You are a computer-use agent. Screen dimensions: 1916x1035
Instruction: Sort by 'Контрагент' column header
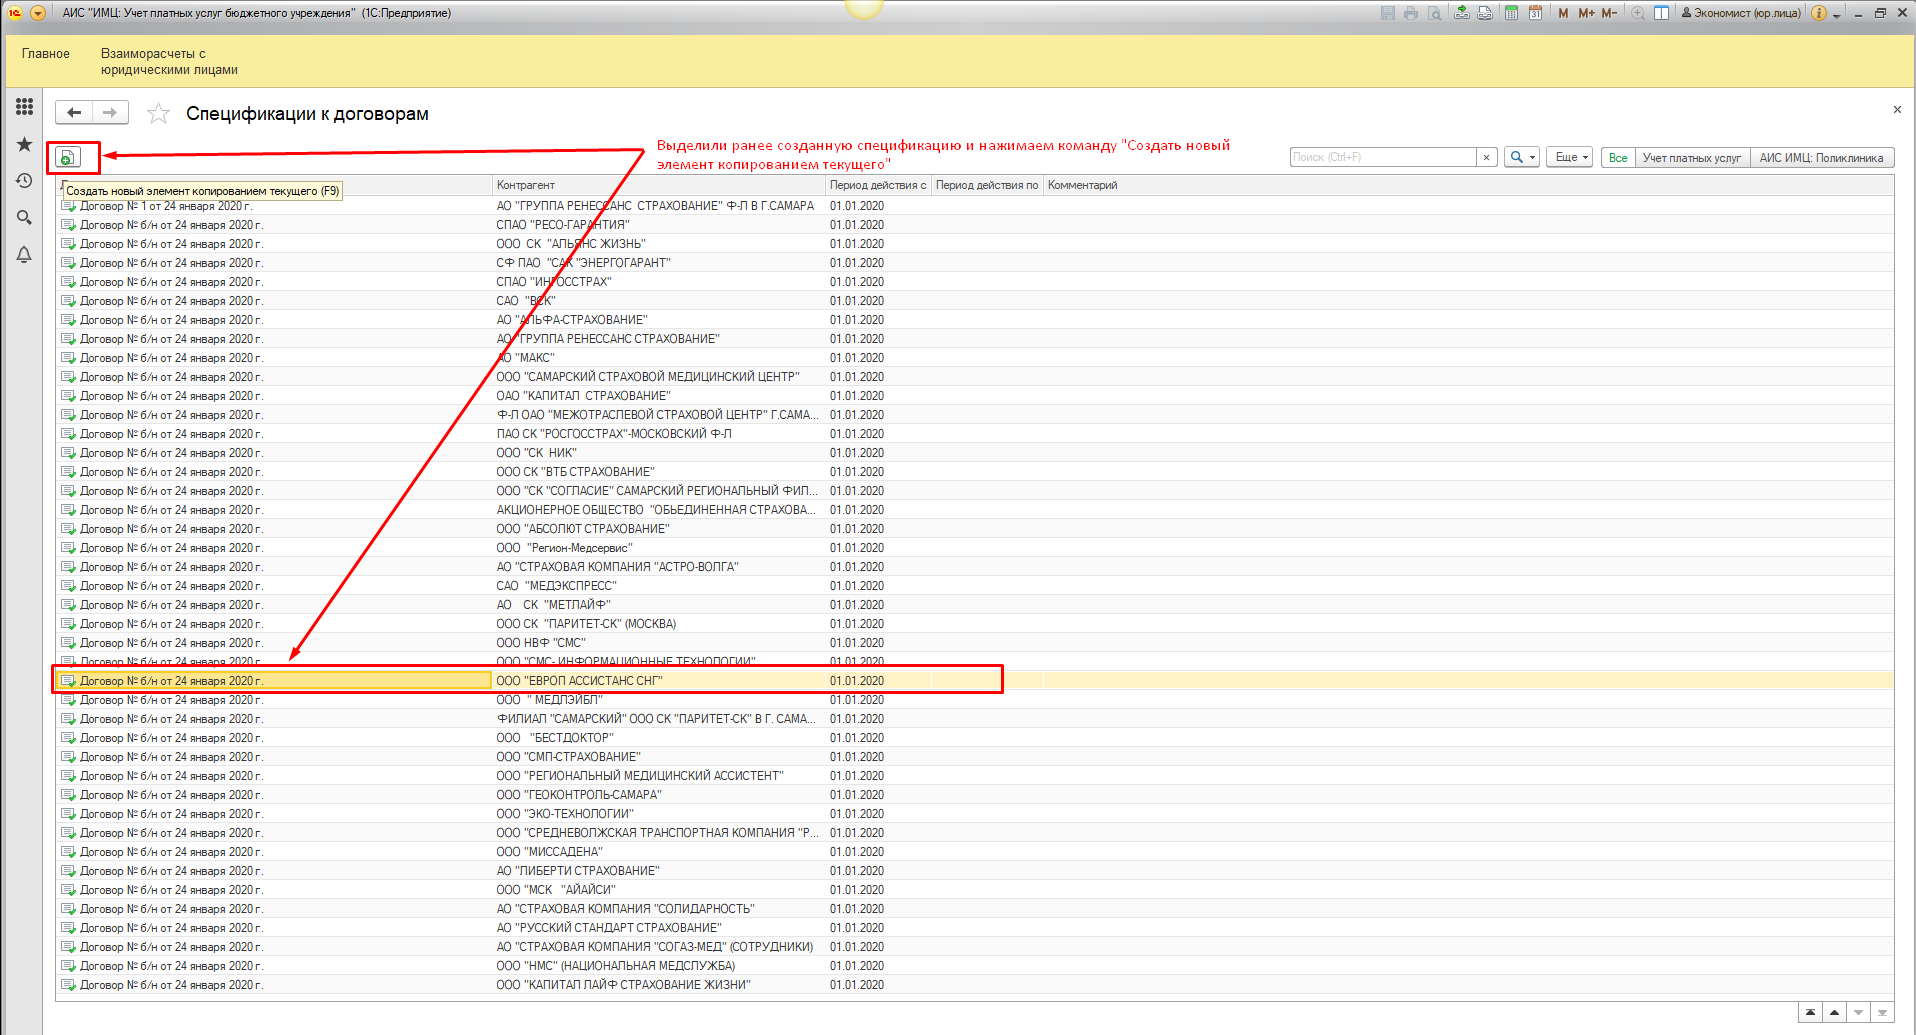pos(526,185)
